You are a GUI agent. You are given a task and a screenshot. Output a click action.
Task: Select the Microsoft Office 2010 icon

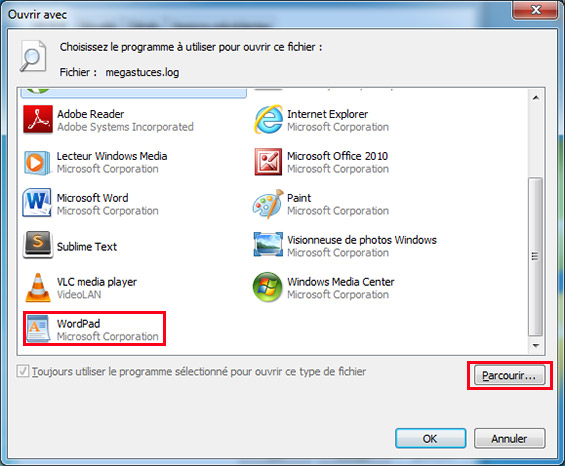pos(268,162)
